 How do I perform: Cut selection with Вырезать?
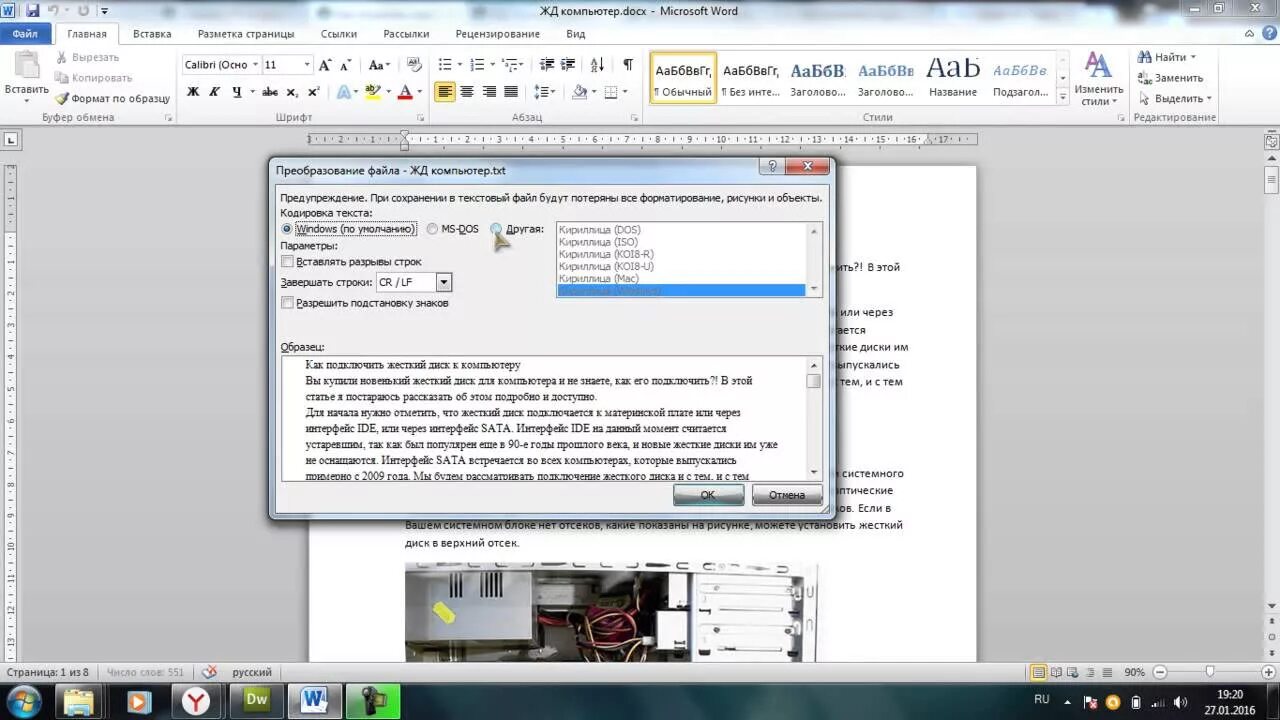tap(87, 57)
